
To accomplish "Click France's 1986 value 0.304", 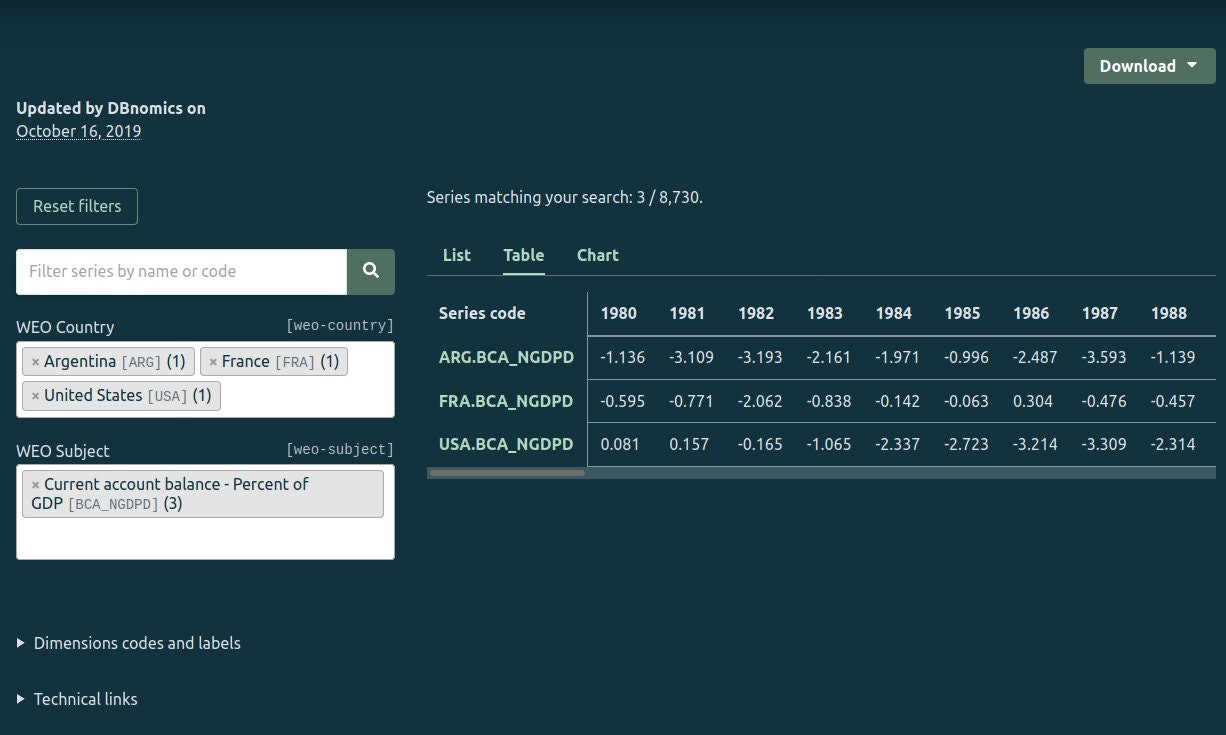I will click(1035, 401).
